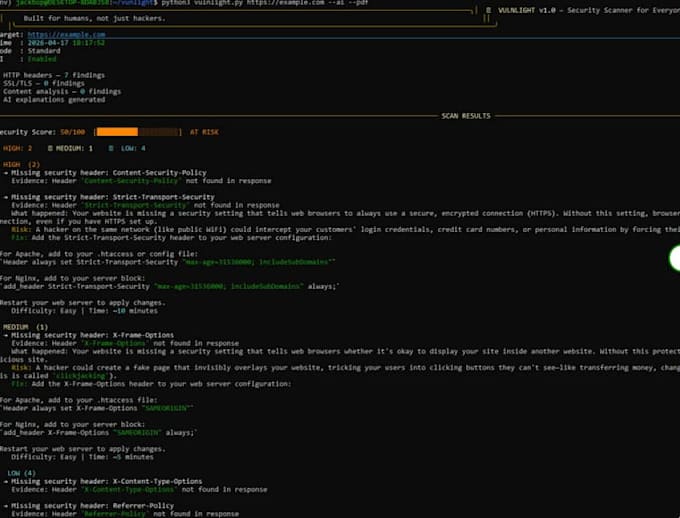Click the score value "50/100"
680x518 pixels.
pyautogui.click(x=72, y=132)
